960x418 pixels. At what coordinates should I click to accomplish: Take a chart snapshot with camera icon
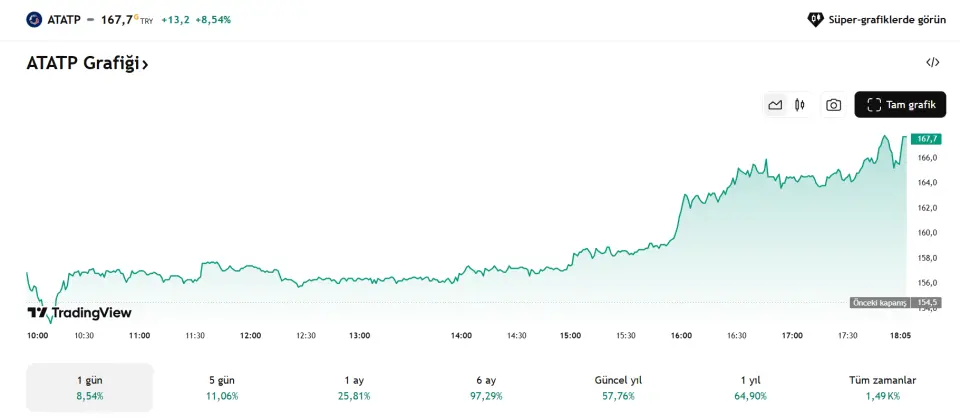[833, 105]
